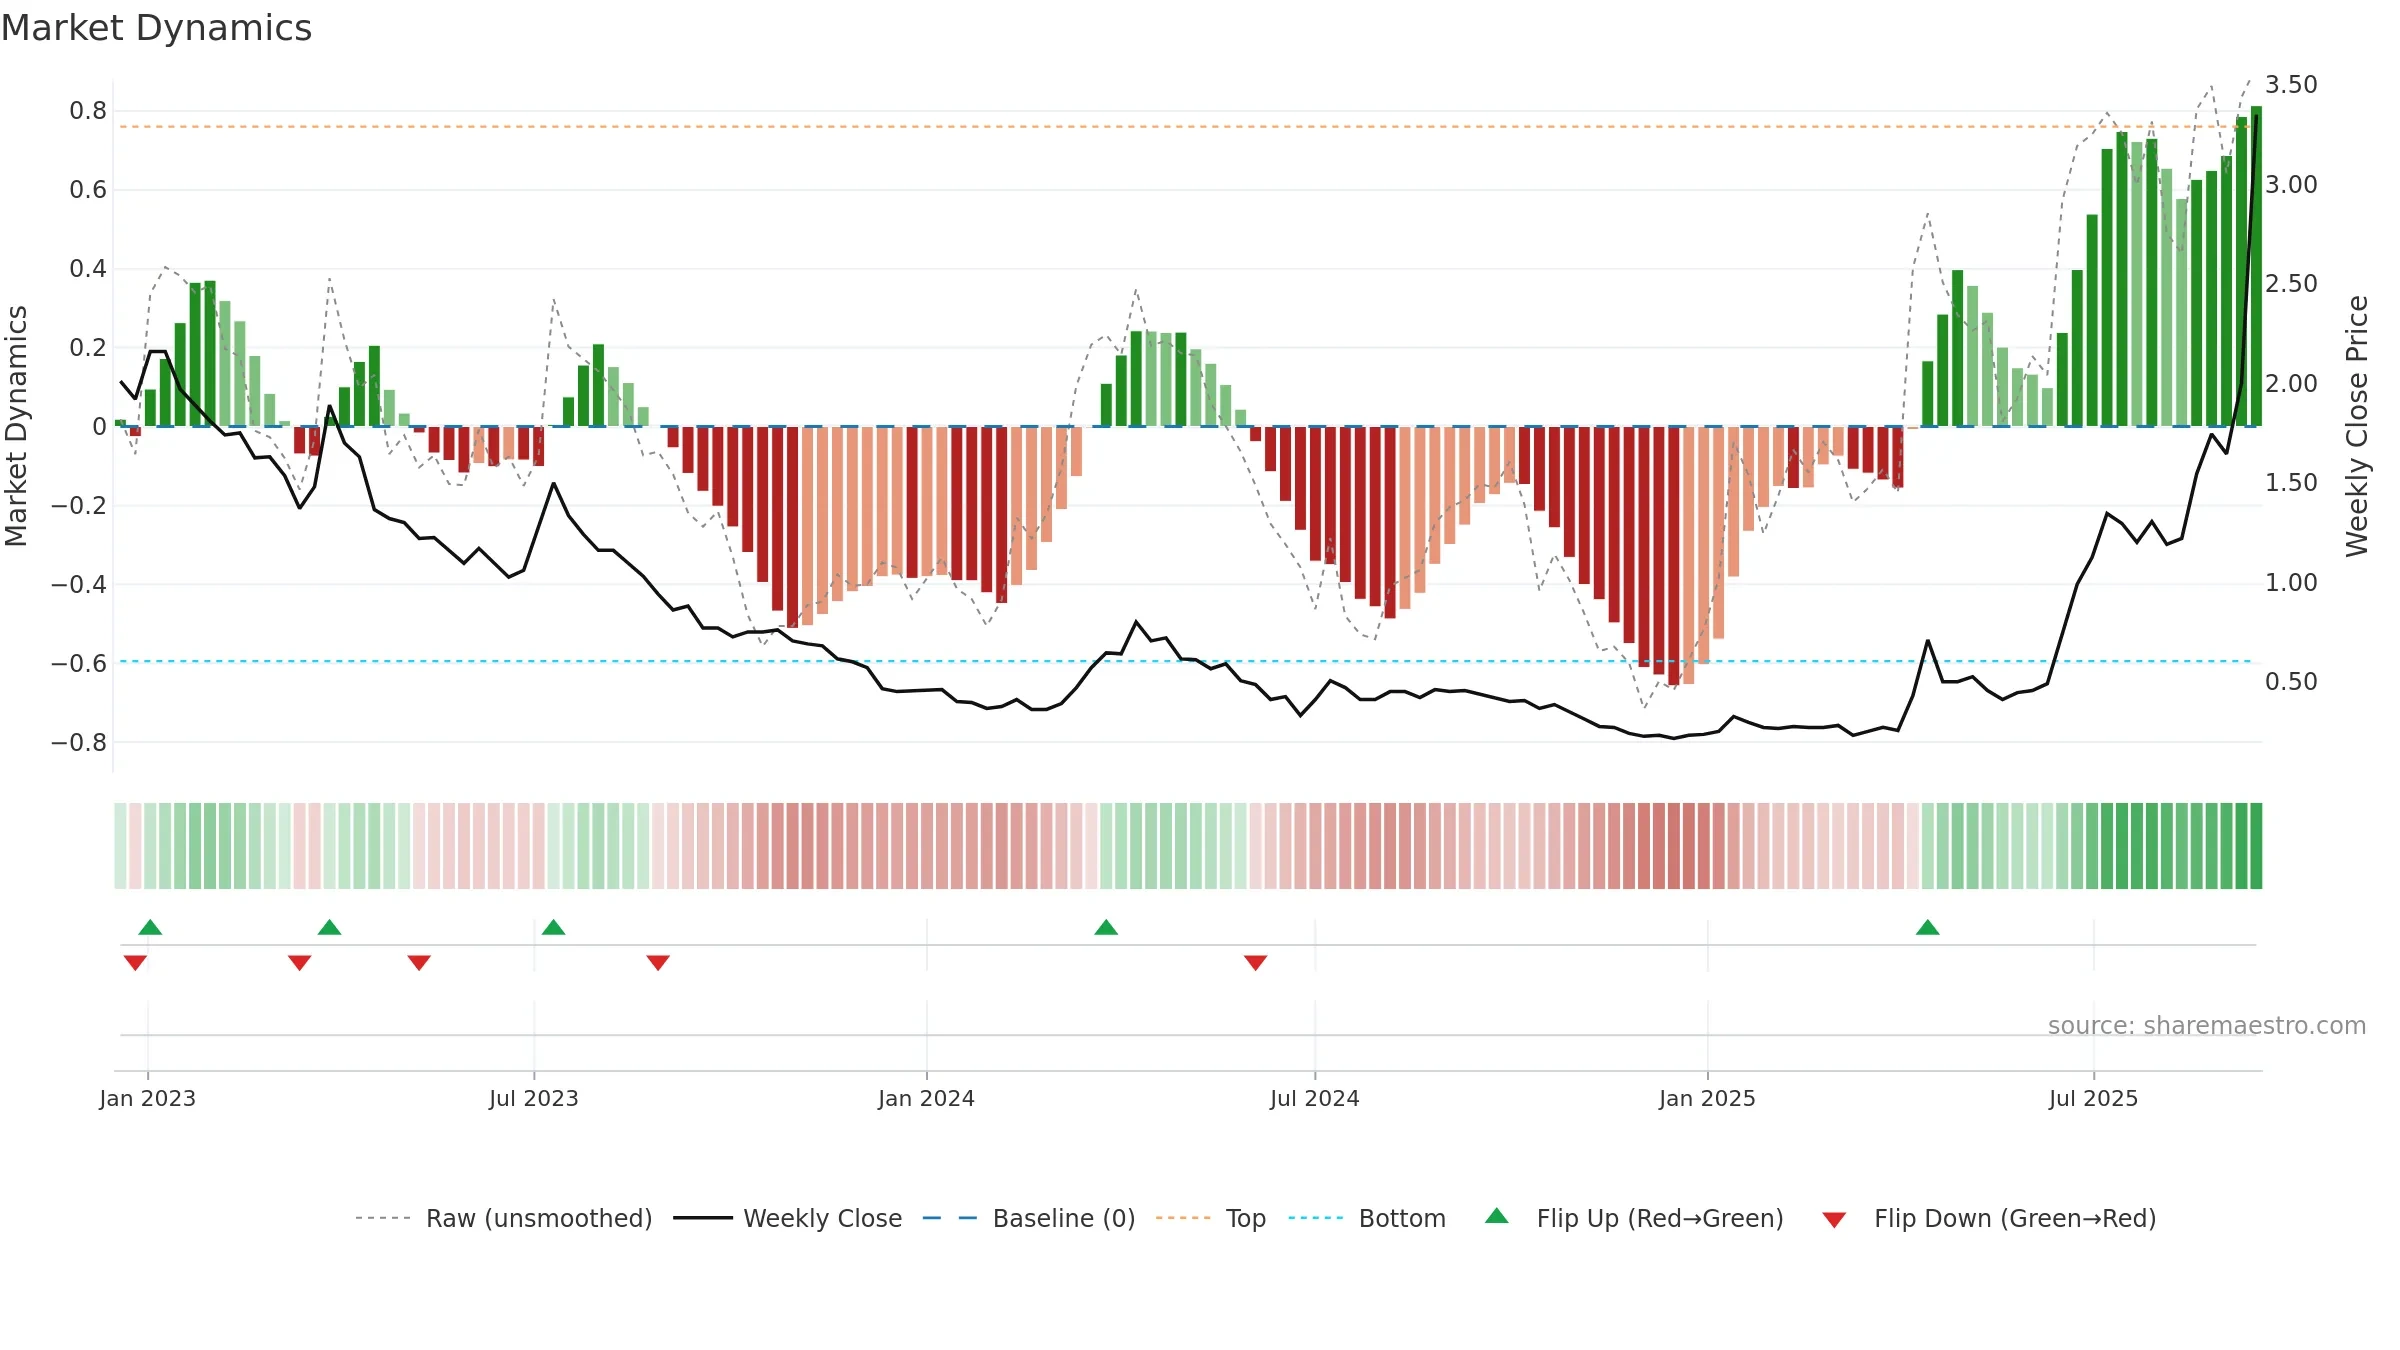Toggle the Bottom legend entry
Viewport: 2400px width, 1350px height.
coord(1367,1218)
